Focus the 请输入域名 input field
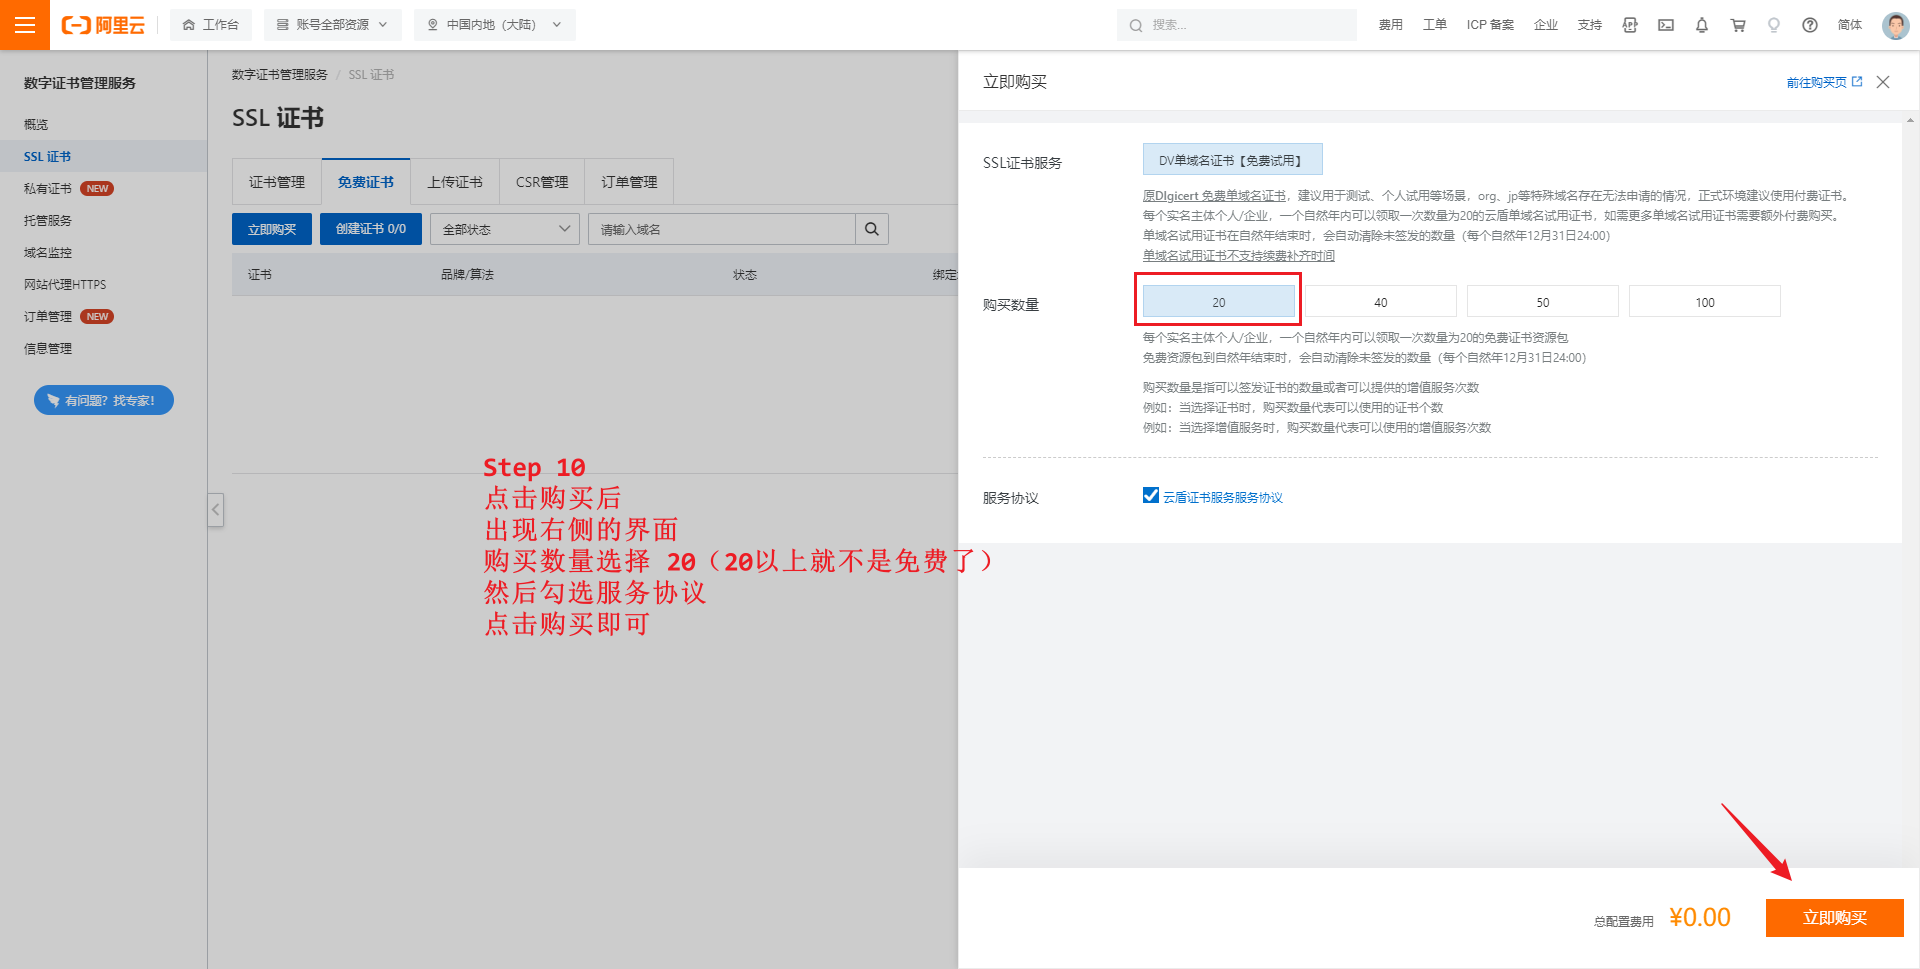 click(x=722, y=229)
